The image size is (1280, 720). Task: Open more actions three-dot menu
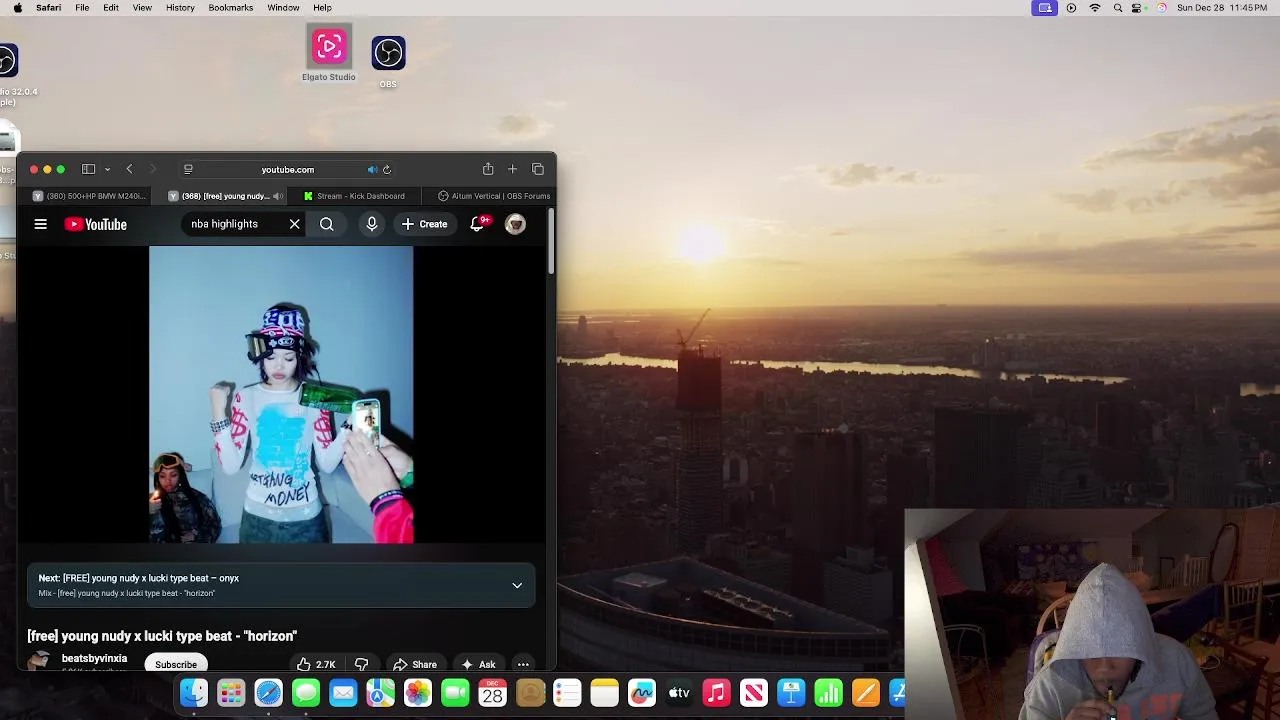pyautogui.click(x=523, y=664)
